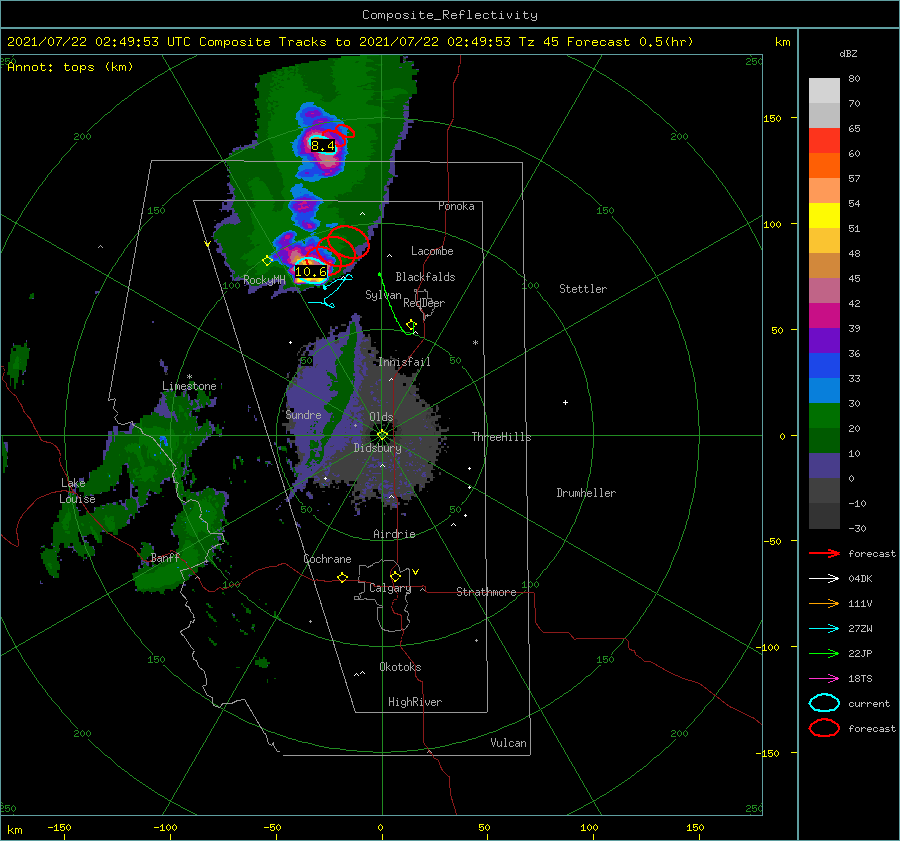Select the white 04DK arrow legend icon
900x841 pixels.
coord(824,579)
